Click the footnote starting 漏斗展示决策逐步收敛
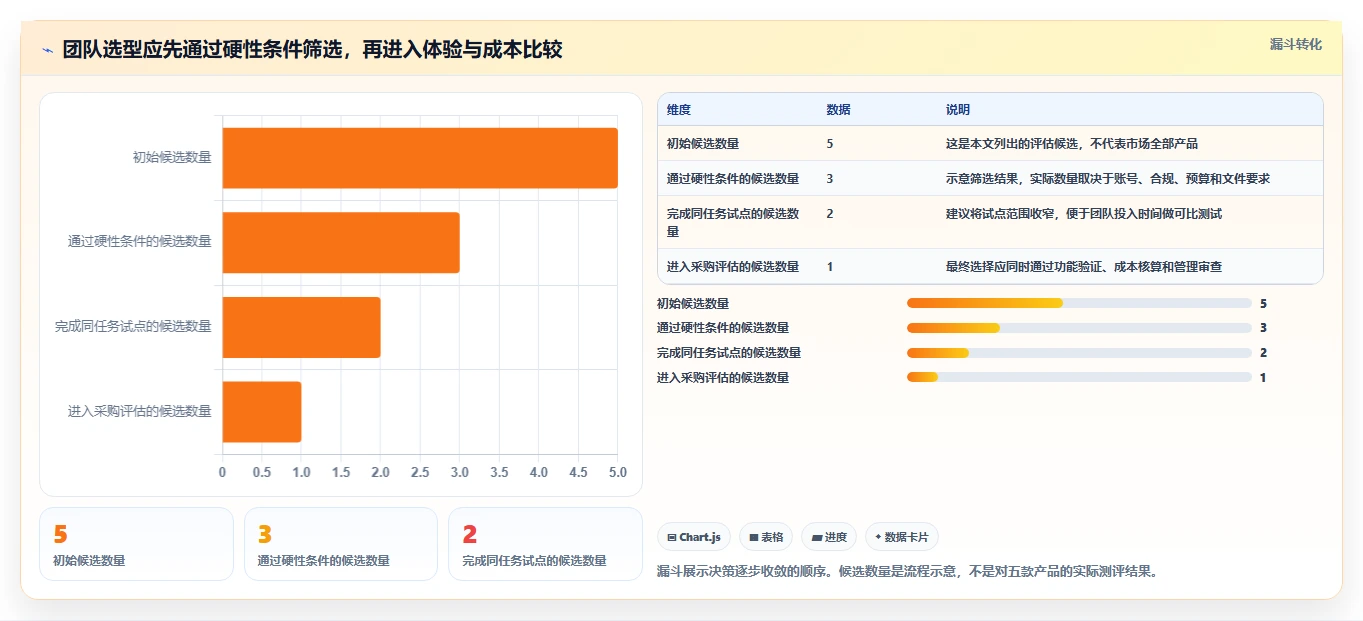The image size is (1363, 621). 907,573
